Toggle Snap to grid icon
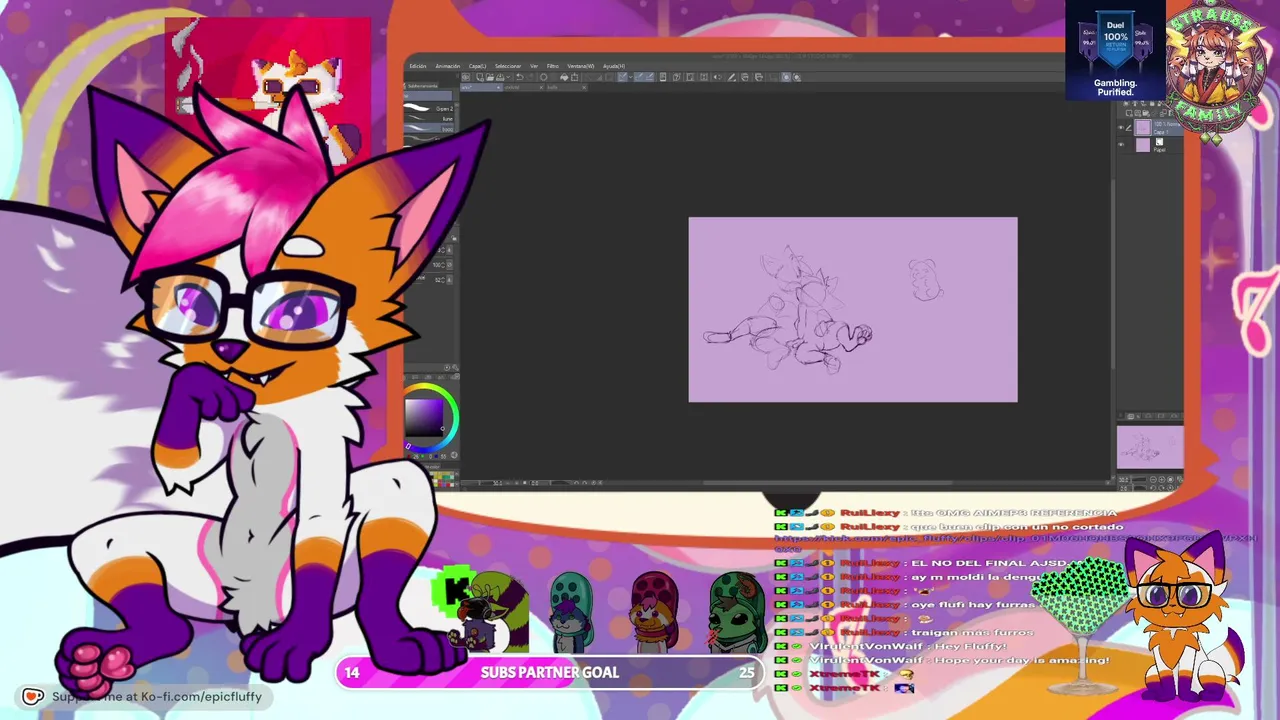Screen dimensions: 1280x720 (x=649, y=77)
